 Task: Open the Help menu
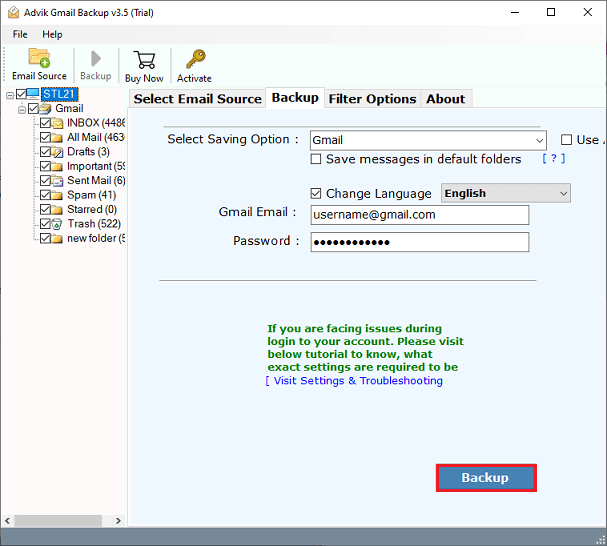[52, 34]
